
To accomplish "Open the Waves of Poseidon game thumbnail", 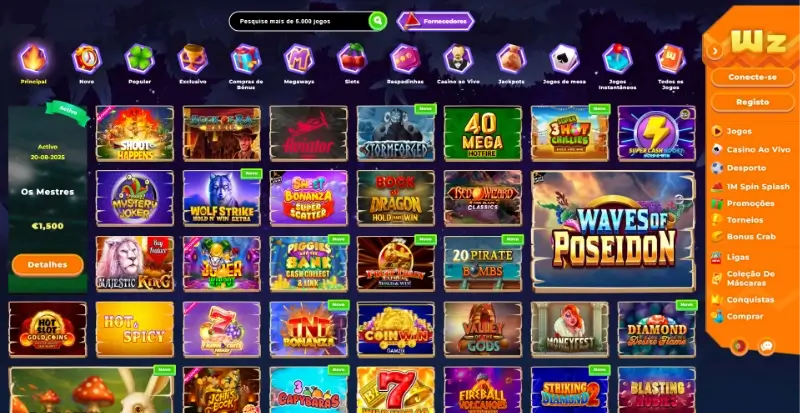I will point(613,231).
